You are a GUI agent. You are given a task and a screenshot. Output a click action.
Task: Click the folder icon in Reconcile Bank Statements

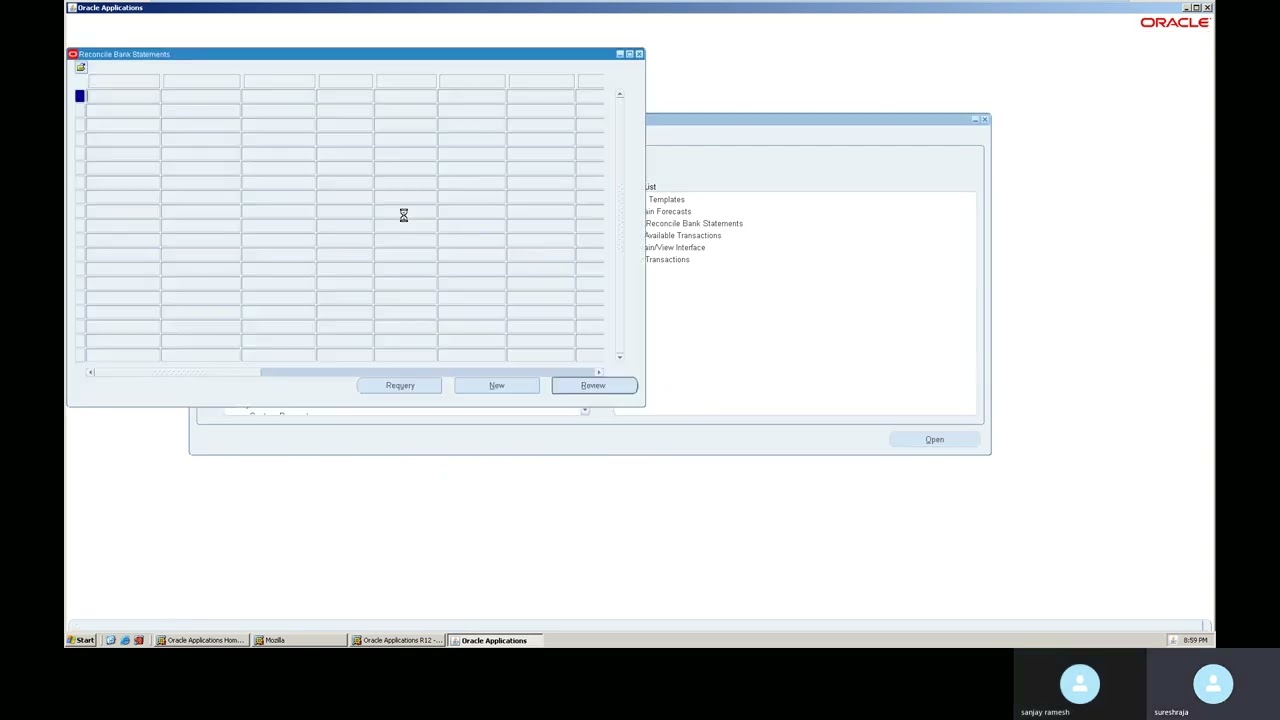[x=81, y=67]
